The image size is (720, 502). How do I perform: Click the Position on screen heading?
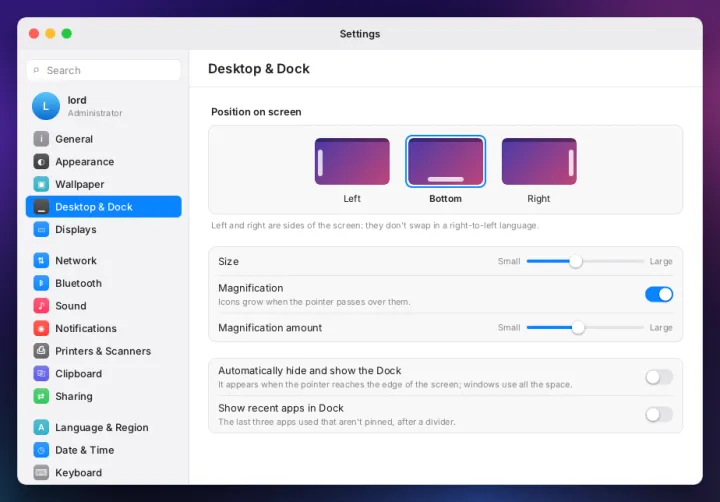pyautogui.click(x=256, y=112)
